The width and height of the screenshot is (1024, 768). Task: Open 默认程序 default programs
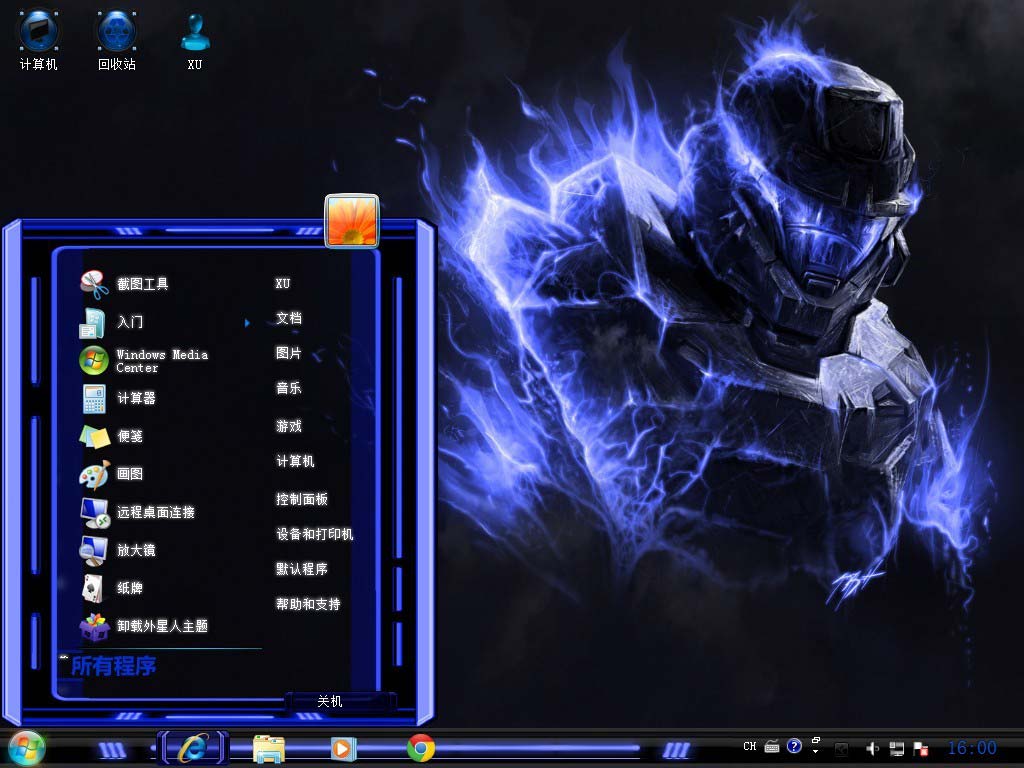[302, 569]
